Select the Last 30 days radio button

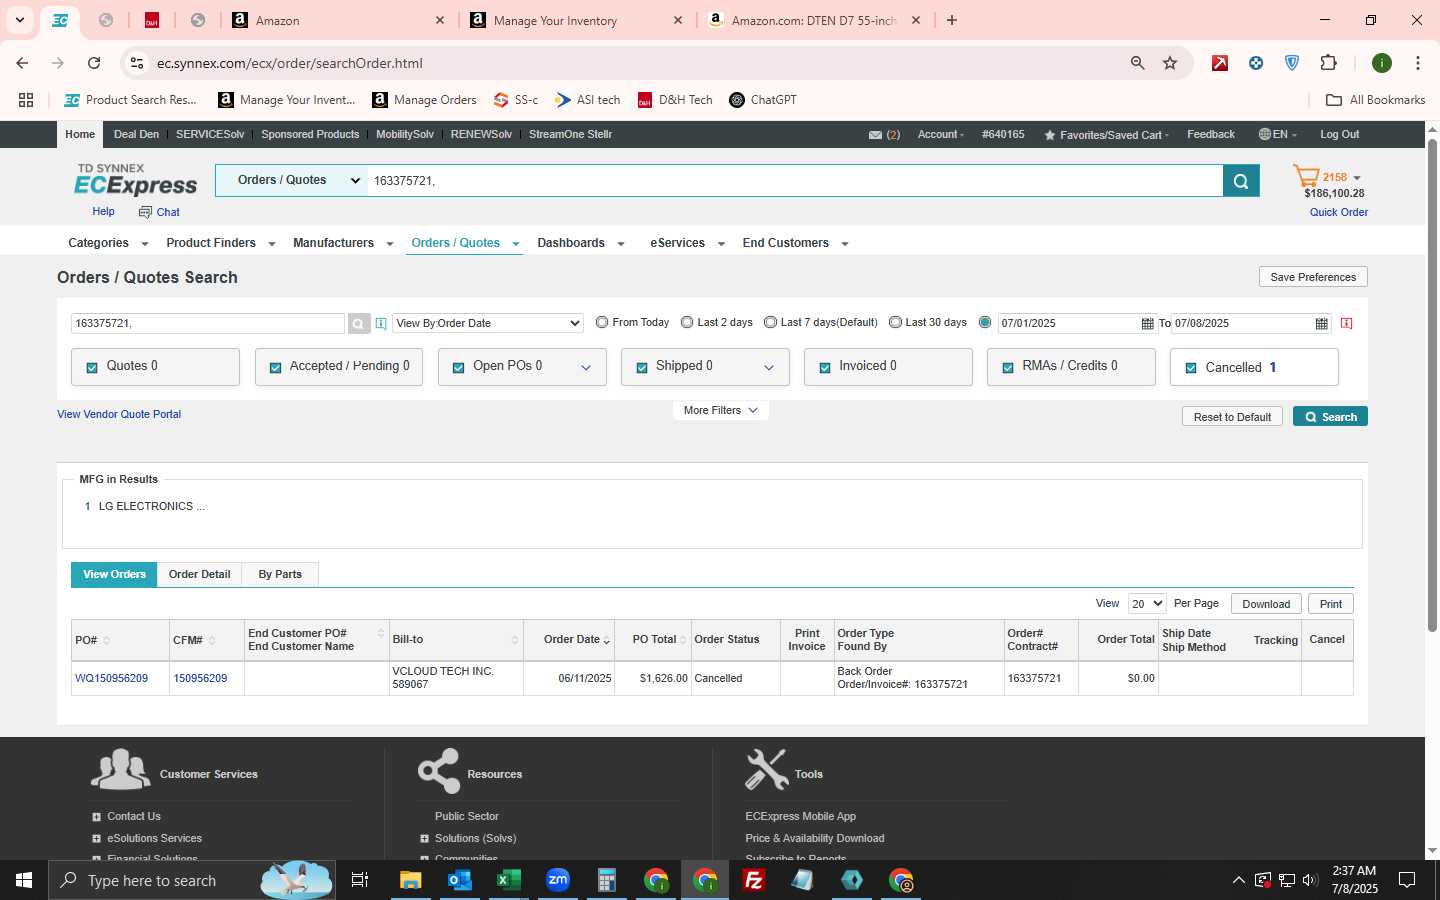point(895,322)
